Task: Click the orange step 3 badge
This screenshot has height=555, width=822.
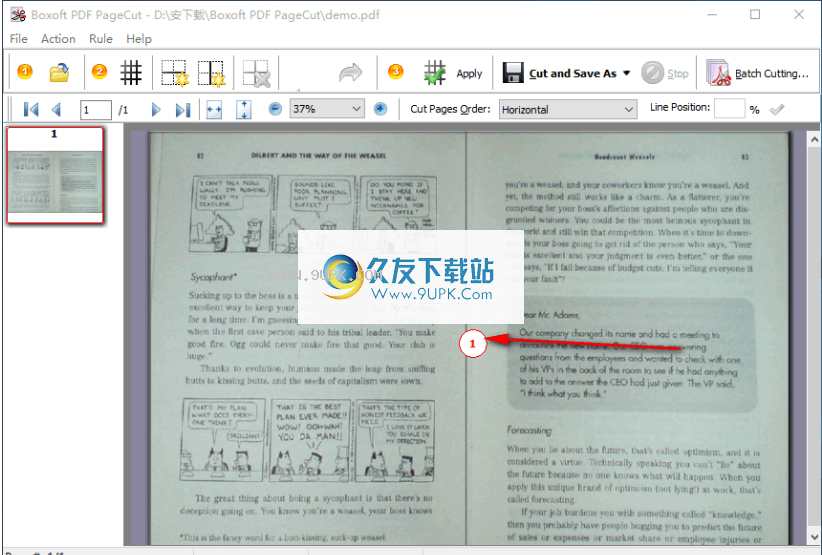Action: click(x=396, y=71)
